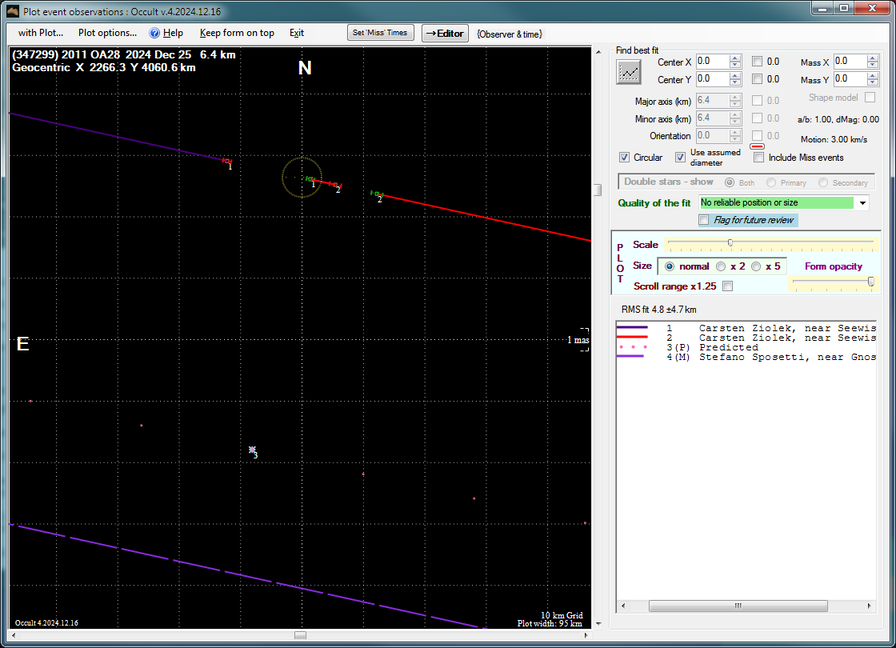Click the (Observer & time) label
This screenshot has width=896, height=648.
pyautogui.click(x=509, y=34)
